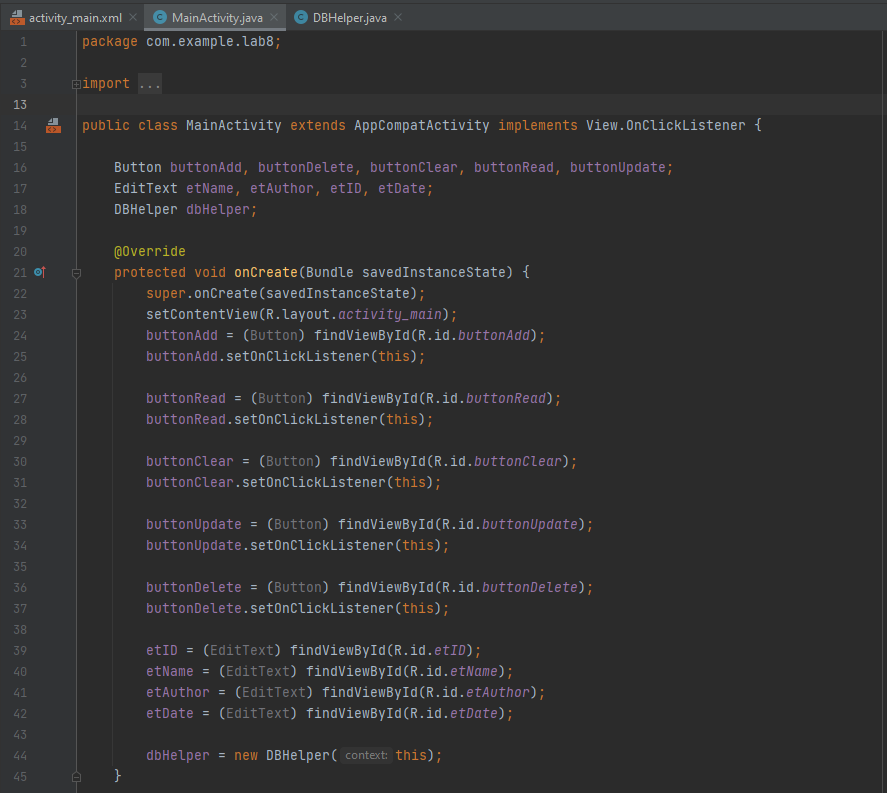Click 'etAuthor' resource id on line 41

point(498,692)
